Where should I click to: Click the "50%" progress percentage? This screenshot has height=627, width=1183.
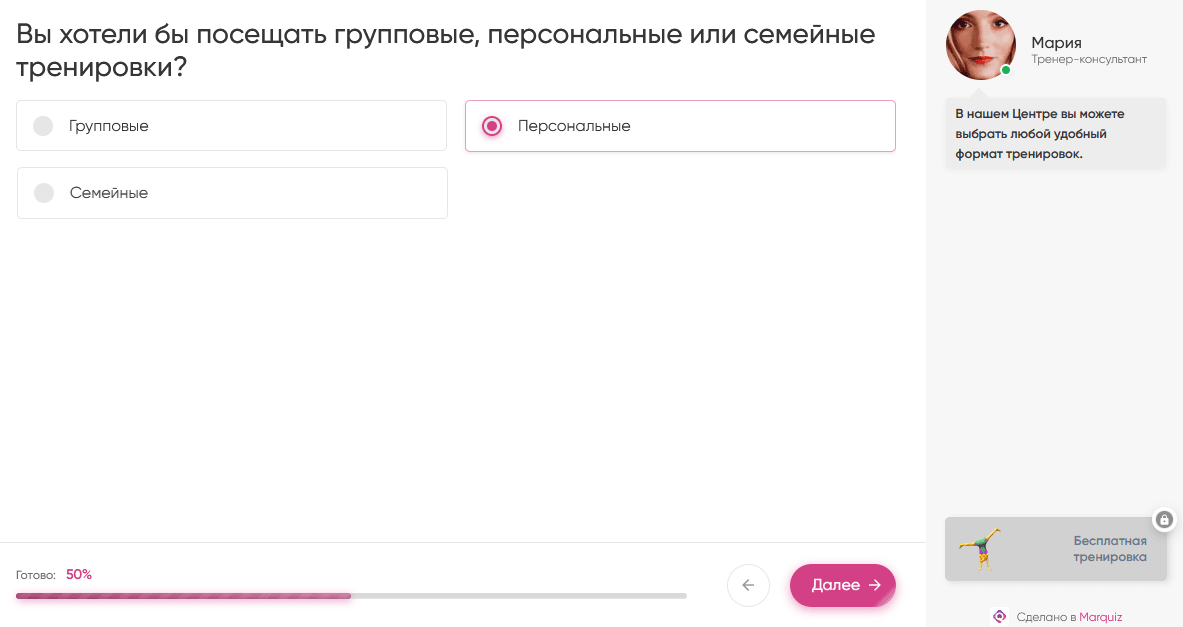(79, 574)
